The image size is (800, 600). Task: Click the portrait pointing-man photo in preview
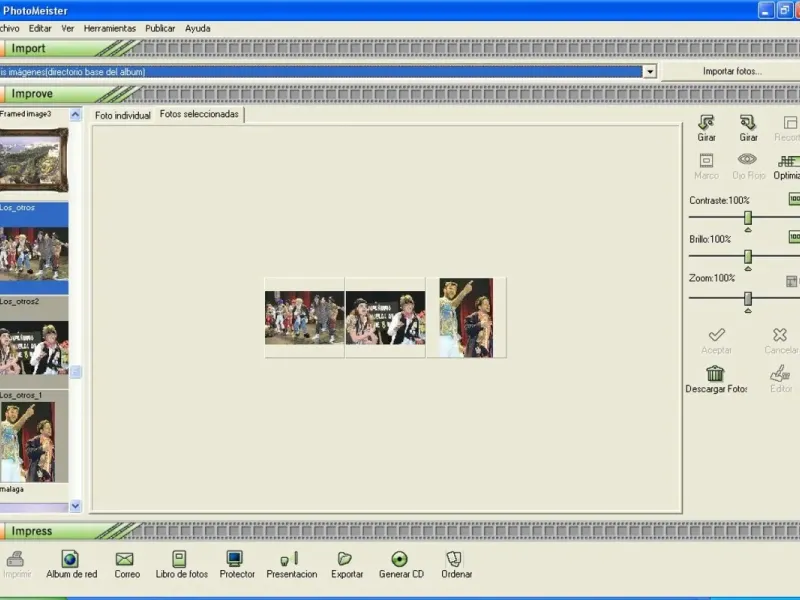tap(466, 317)
